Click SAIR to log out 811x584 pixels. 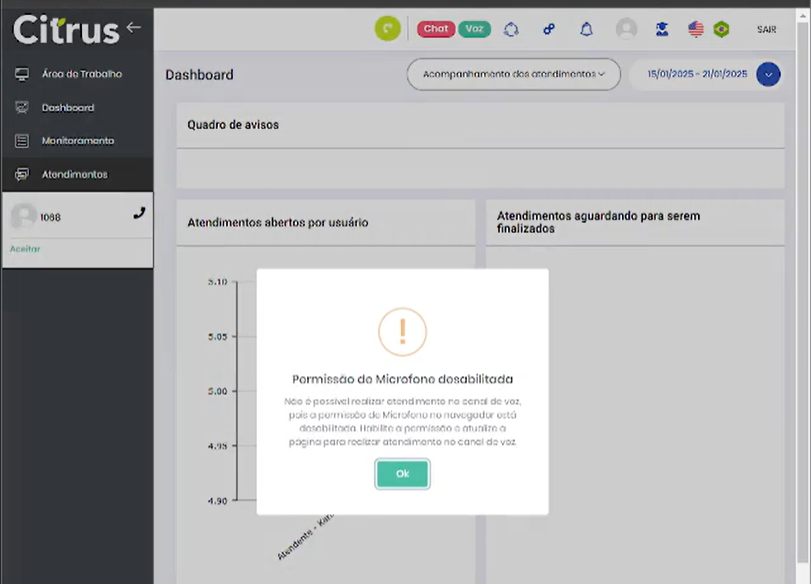[766, 30]
